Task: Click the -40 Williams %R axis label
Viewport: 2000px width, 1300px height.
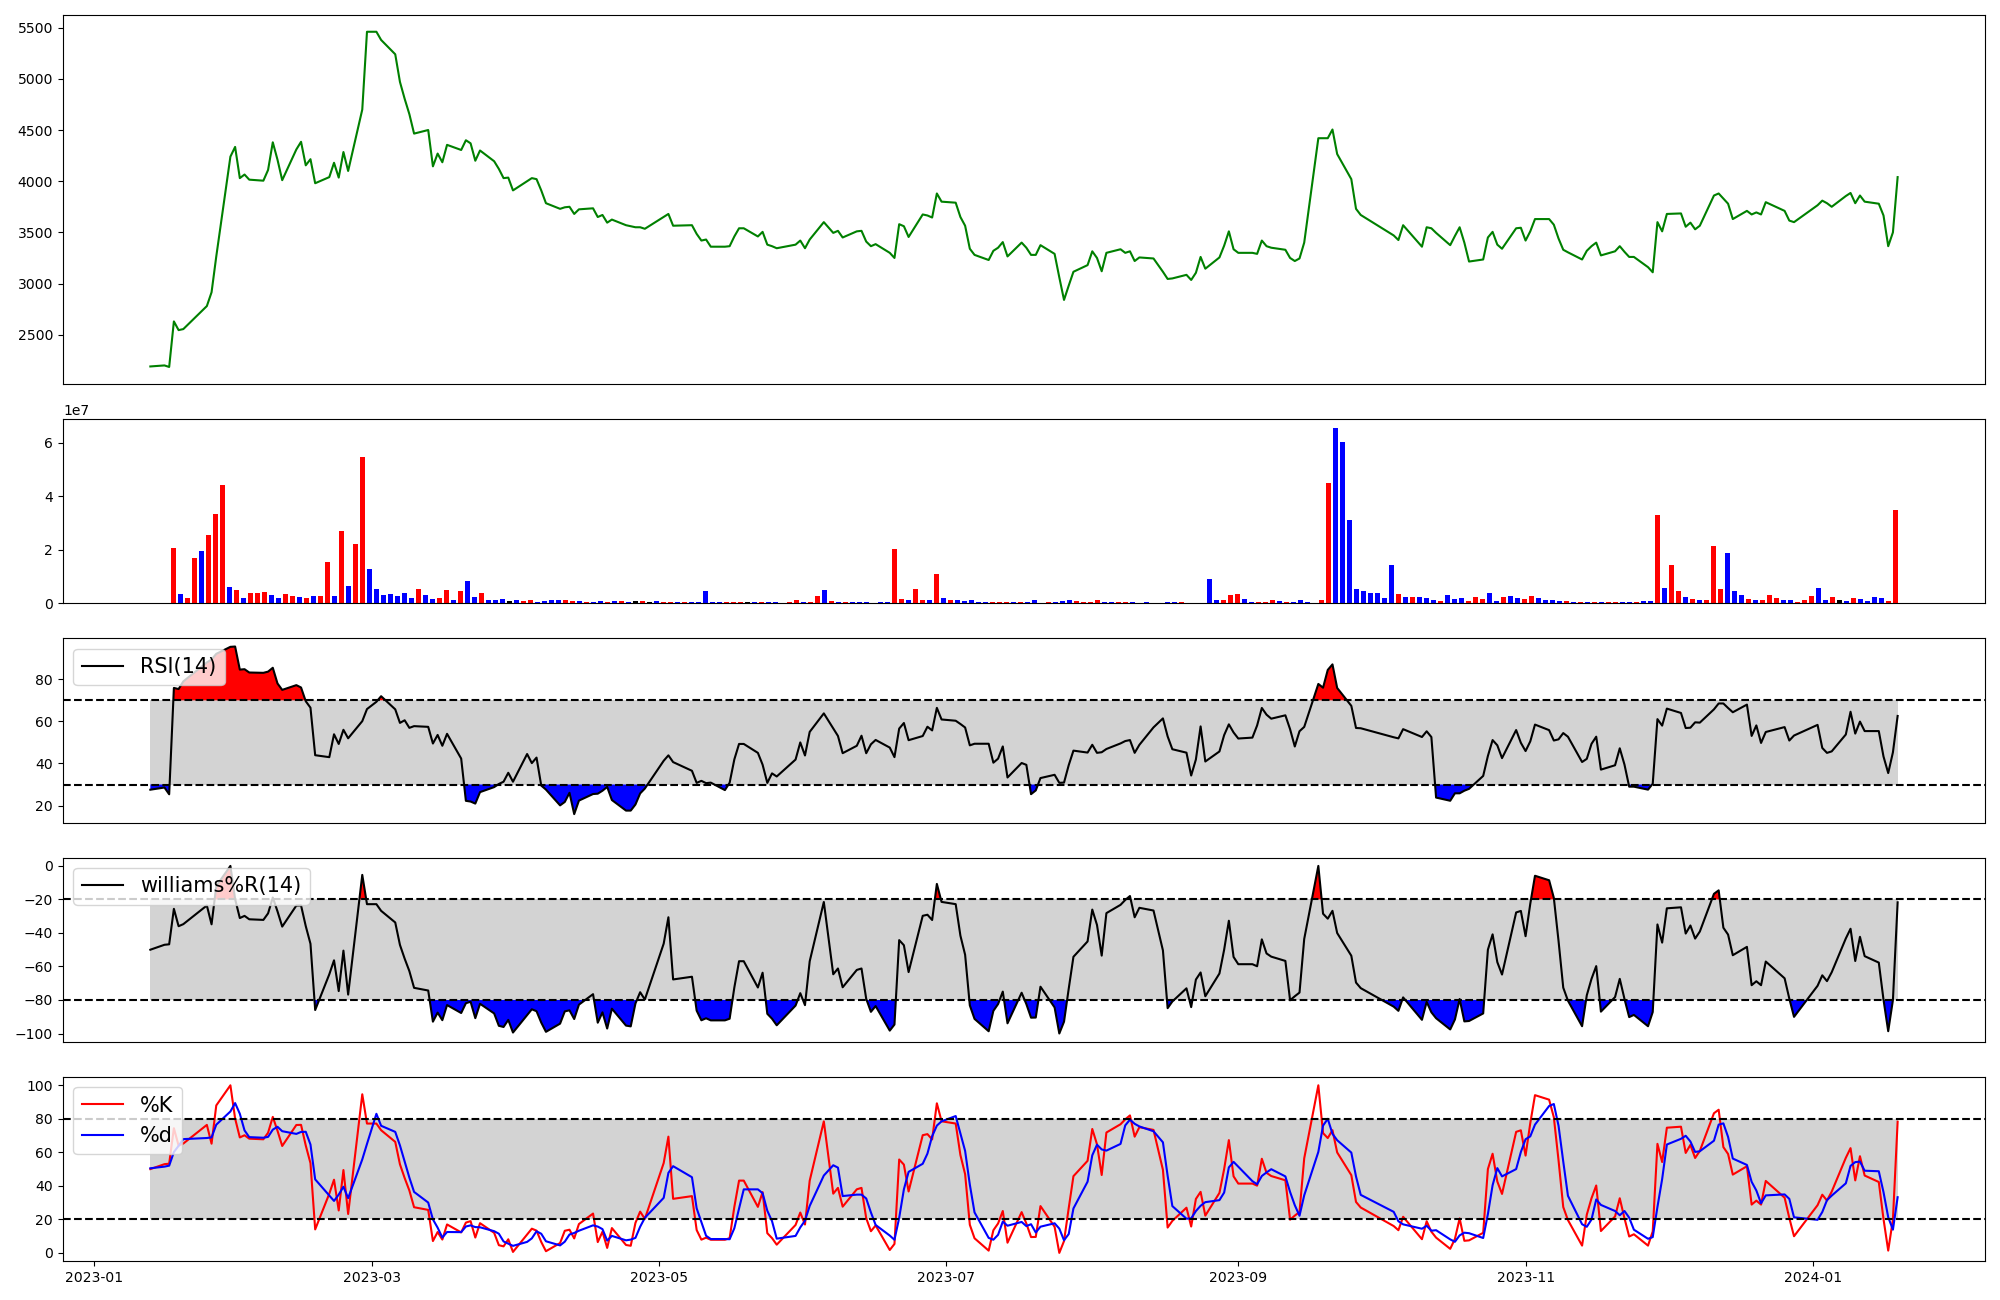Action: (37, 933)
